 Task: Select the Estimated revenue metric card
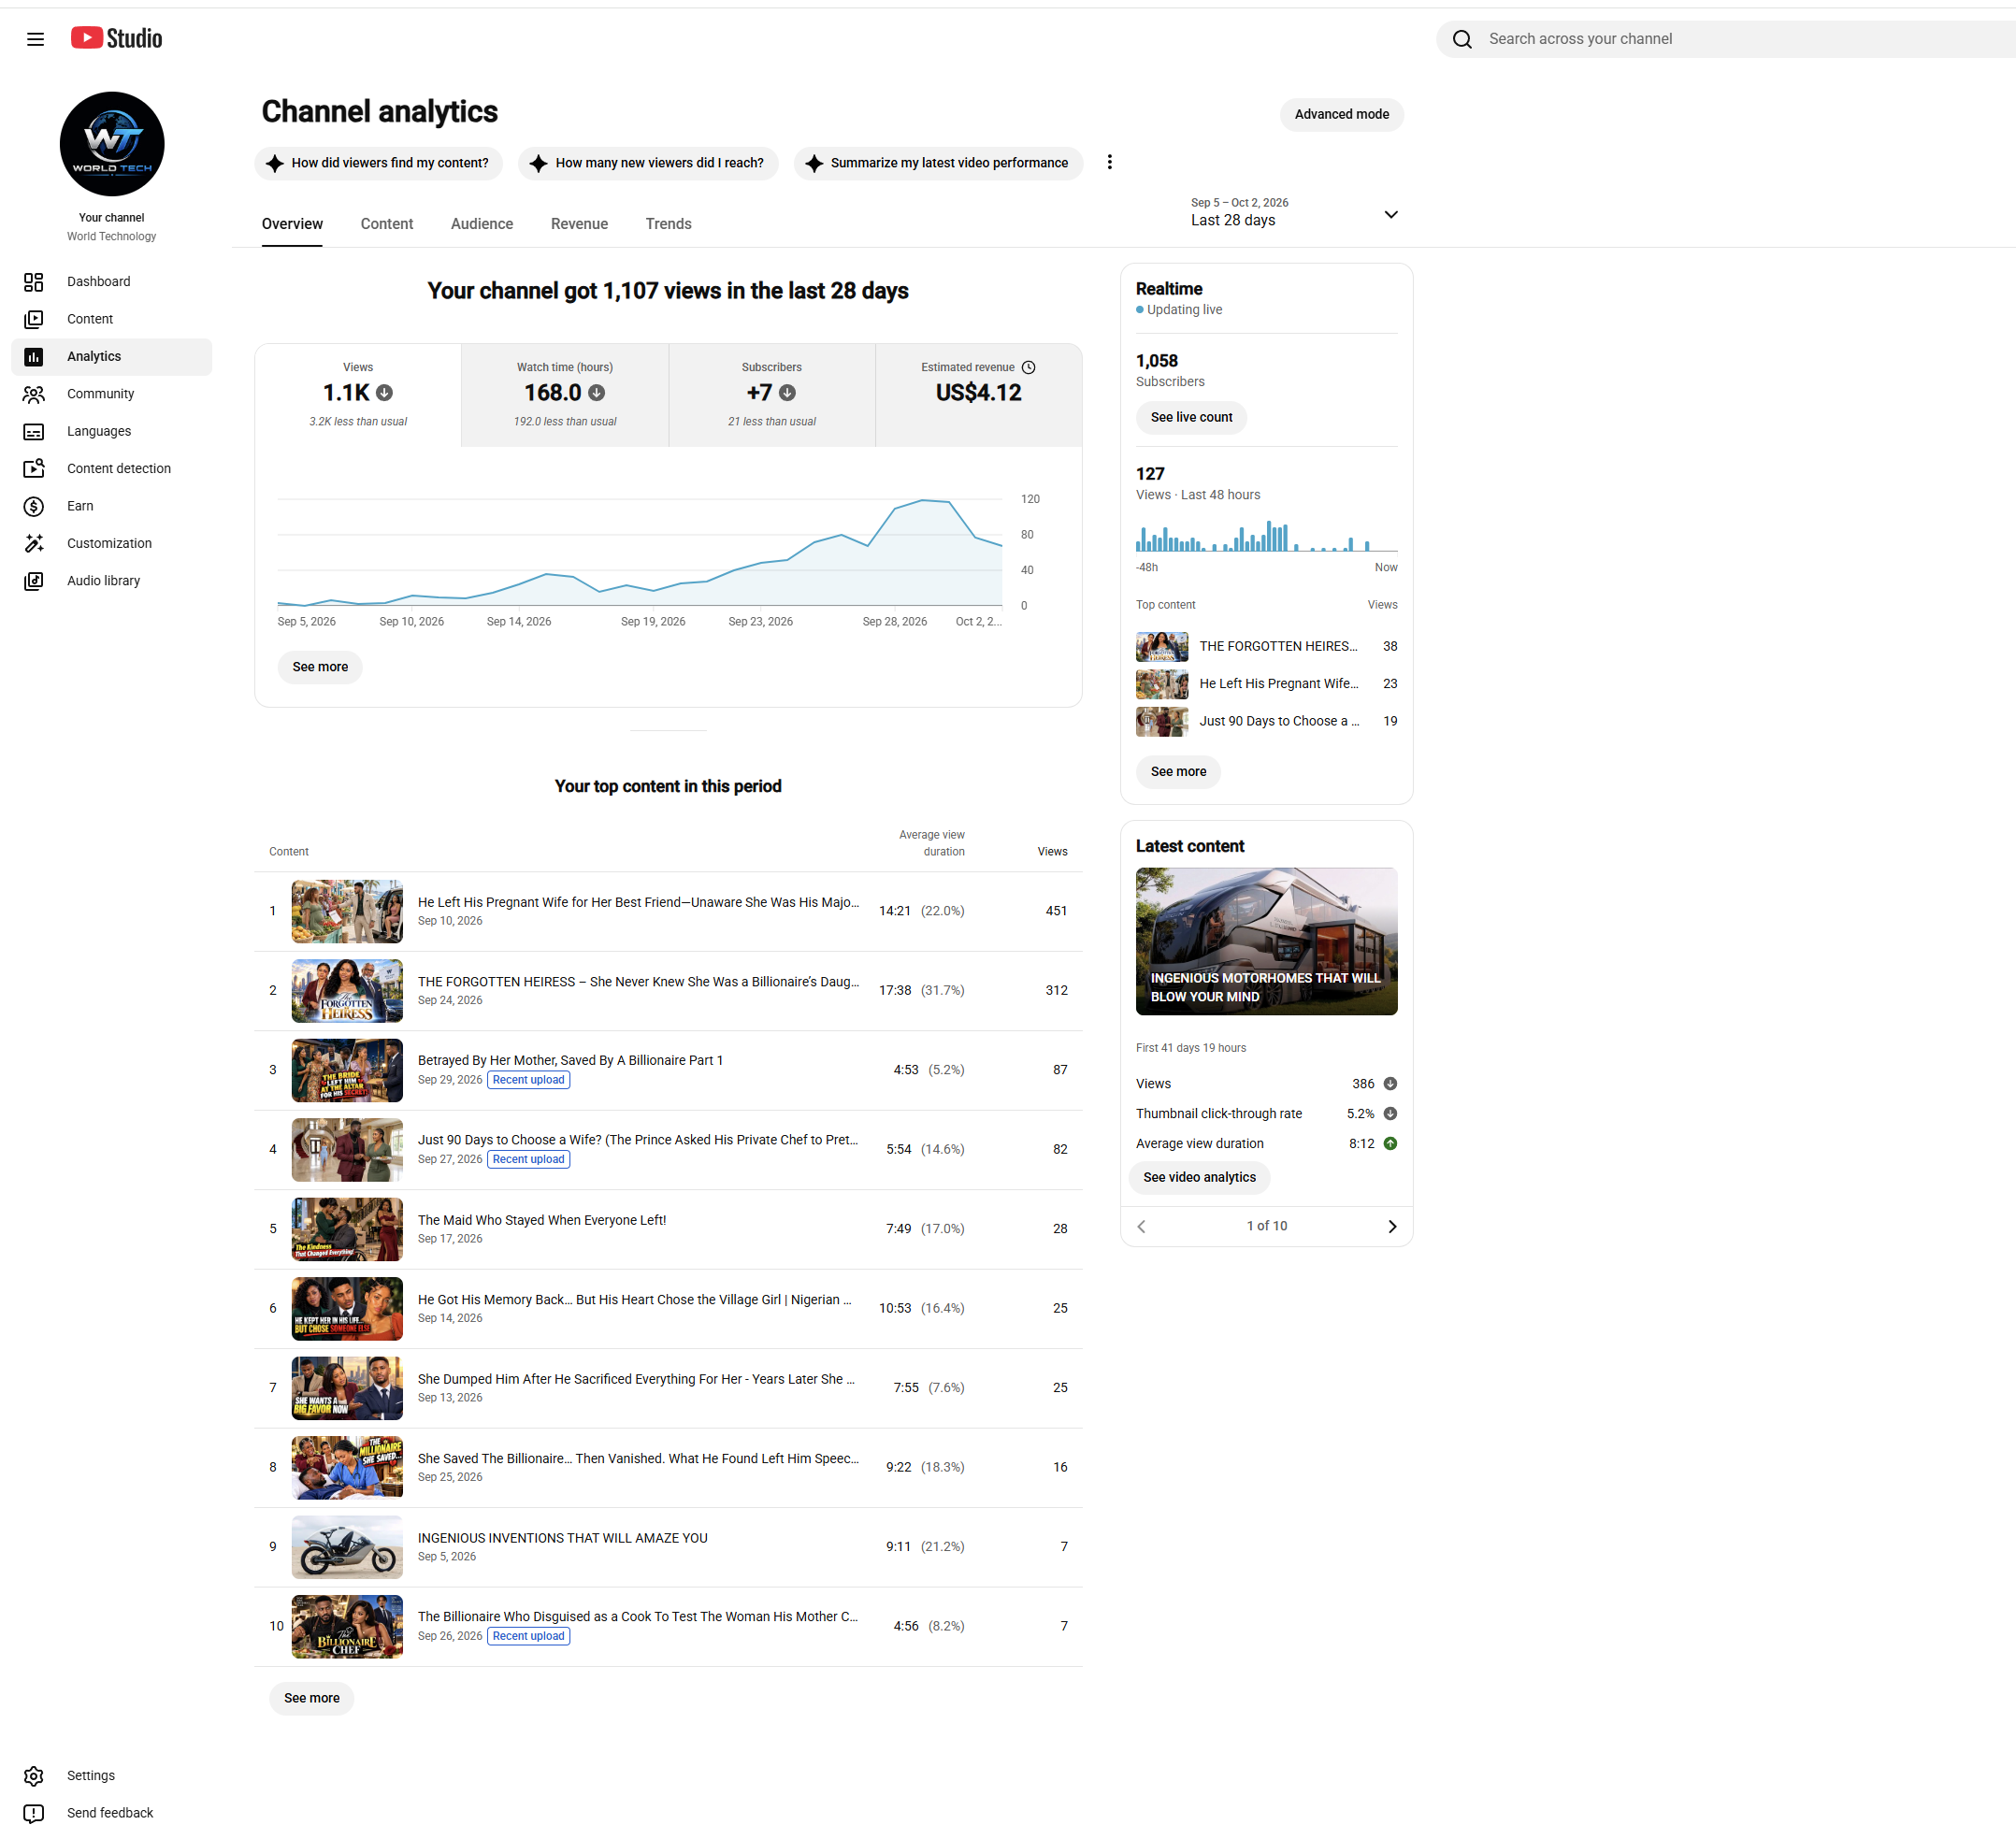tap(978, 395)
